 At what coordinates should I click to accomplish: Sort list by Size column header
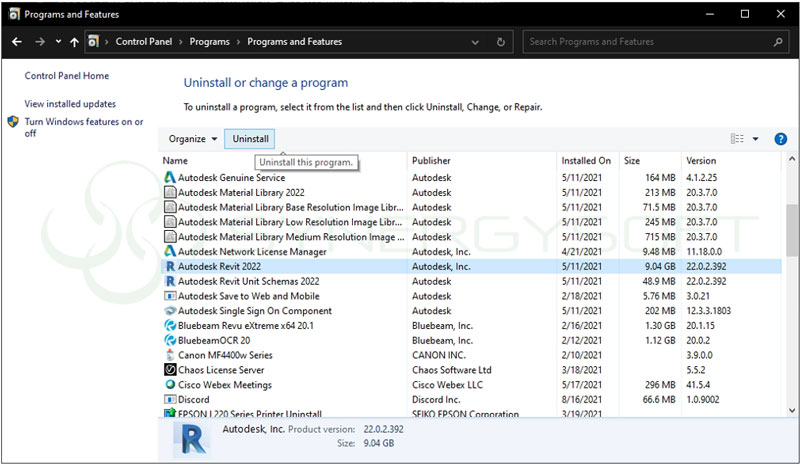pos(632,160)
